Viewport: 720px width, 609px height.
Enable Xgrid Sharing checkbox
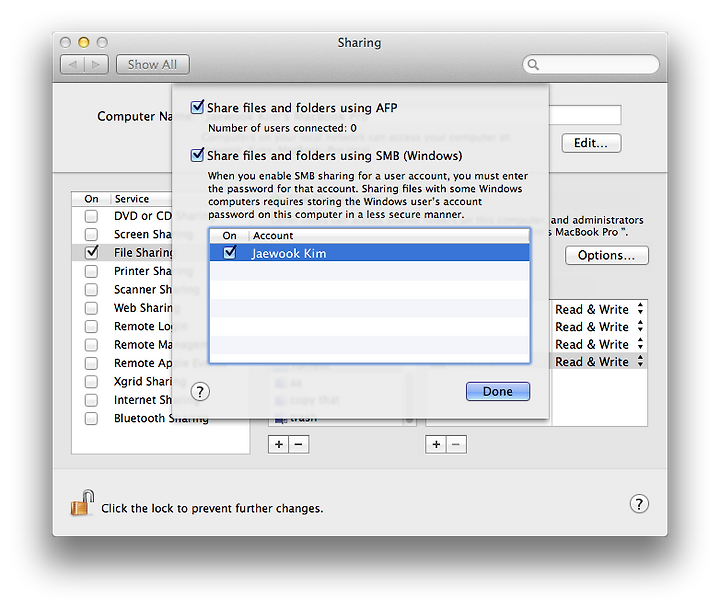pyautogui.click(x=91, y=381)
